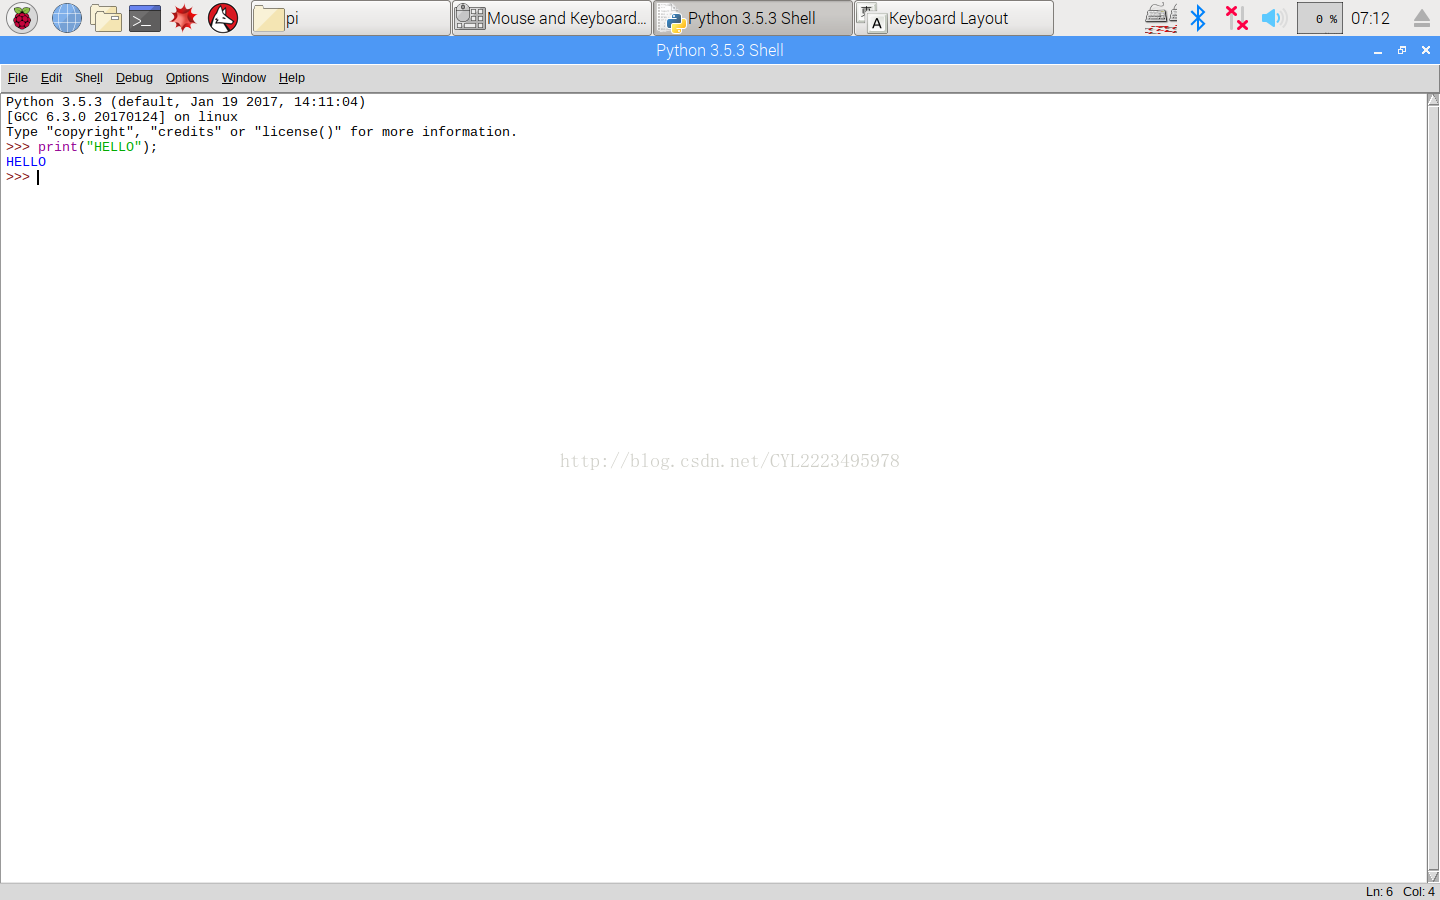Screen dimensions: 1440x900
Task: Click the Python 3.5.3 Shell title bar
Action: pyautogui.click(x=720, y=50)
